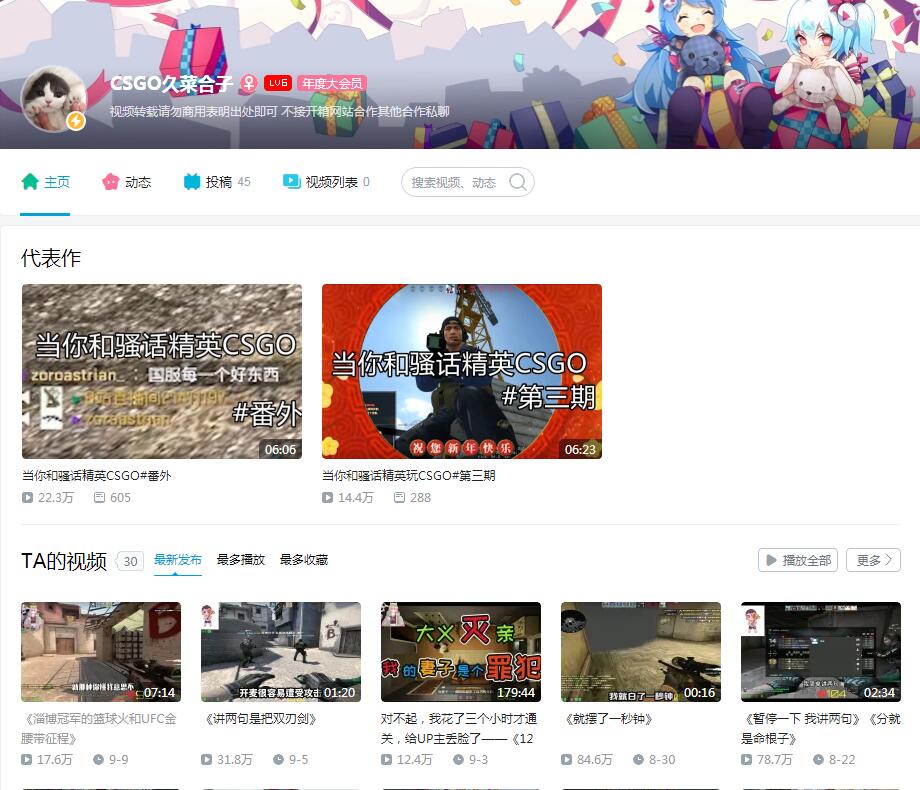The height and width of the screenshot is (790, 920).
Task: Click the TA的视频 section heading
Action: [64, 561]
